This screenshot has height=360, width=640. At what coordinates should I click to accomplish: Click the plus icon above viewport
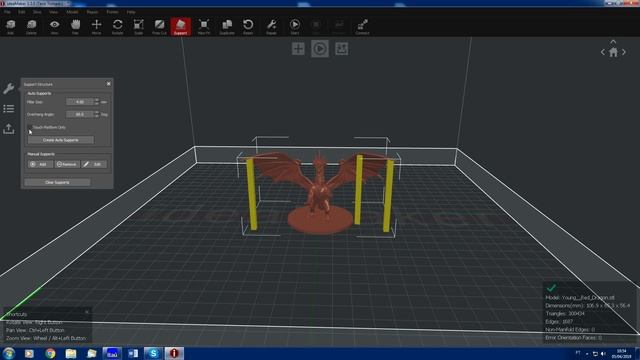[x=298, y=49]
